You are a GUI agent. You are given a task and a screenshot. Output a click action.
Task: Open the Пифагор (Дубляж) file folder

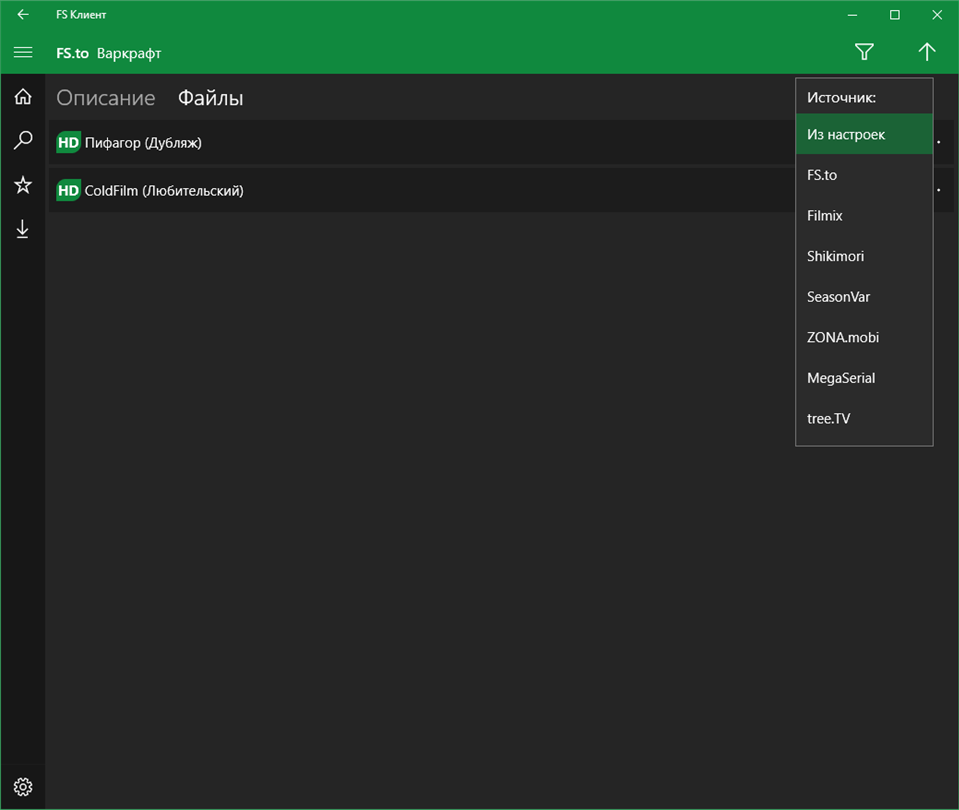pos(422,143)
